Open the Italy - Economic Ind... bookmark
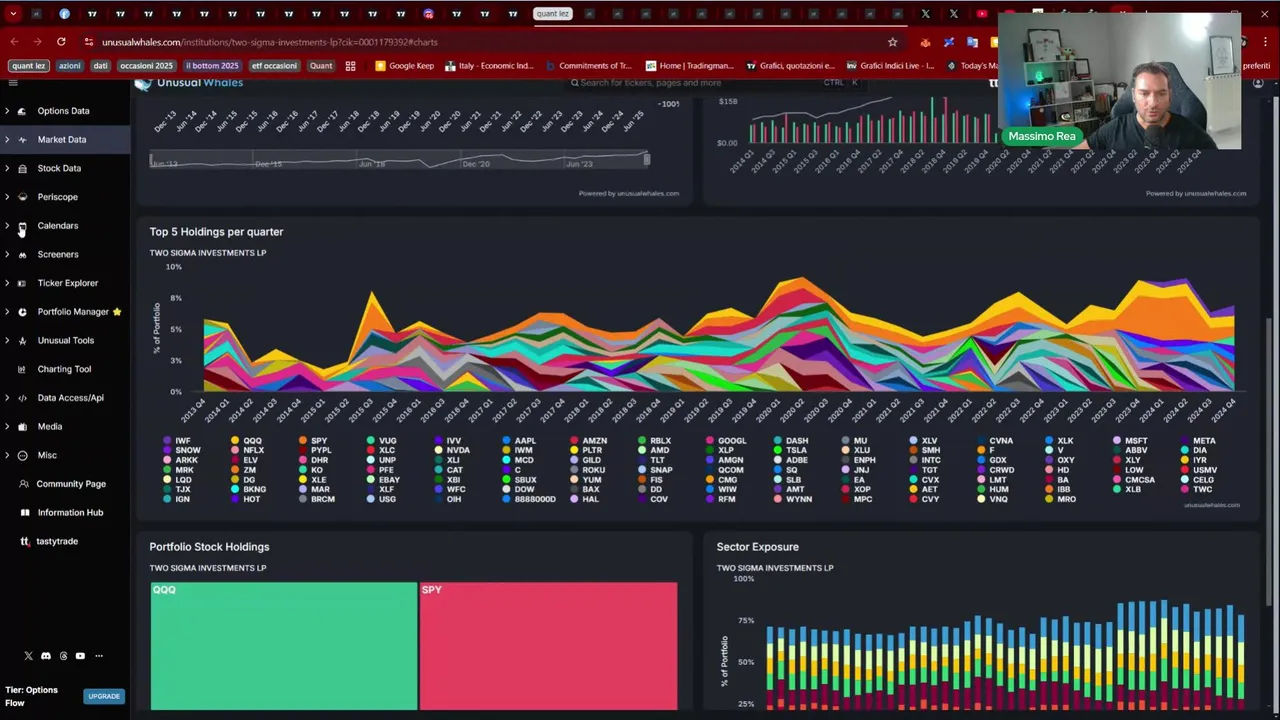Screen dimensions: 1280x720 pos(489,66)
